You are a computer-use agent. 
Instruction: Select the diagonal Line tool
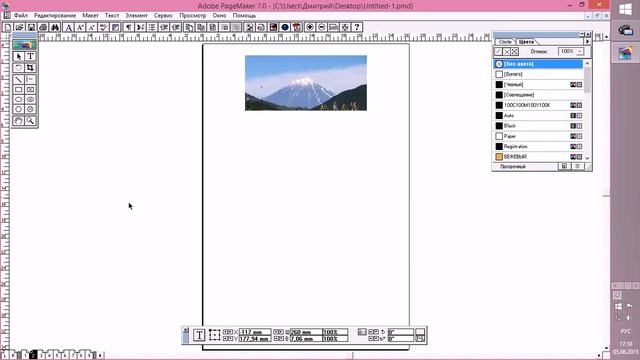click(18, 79)
